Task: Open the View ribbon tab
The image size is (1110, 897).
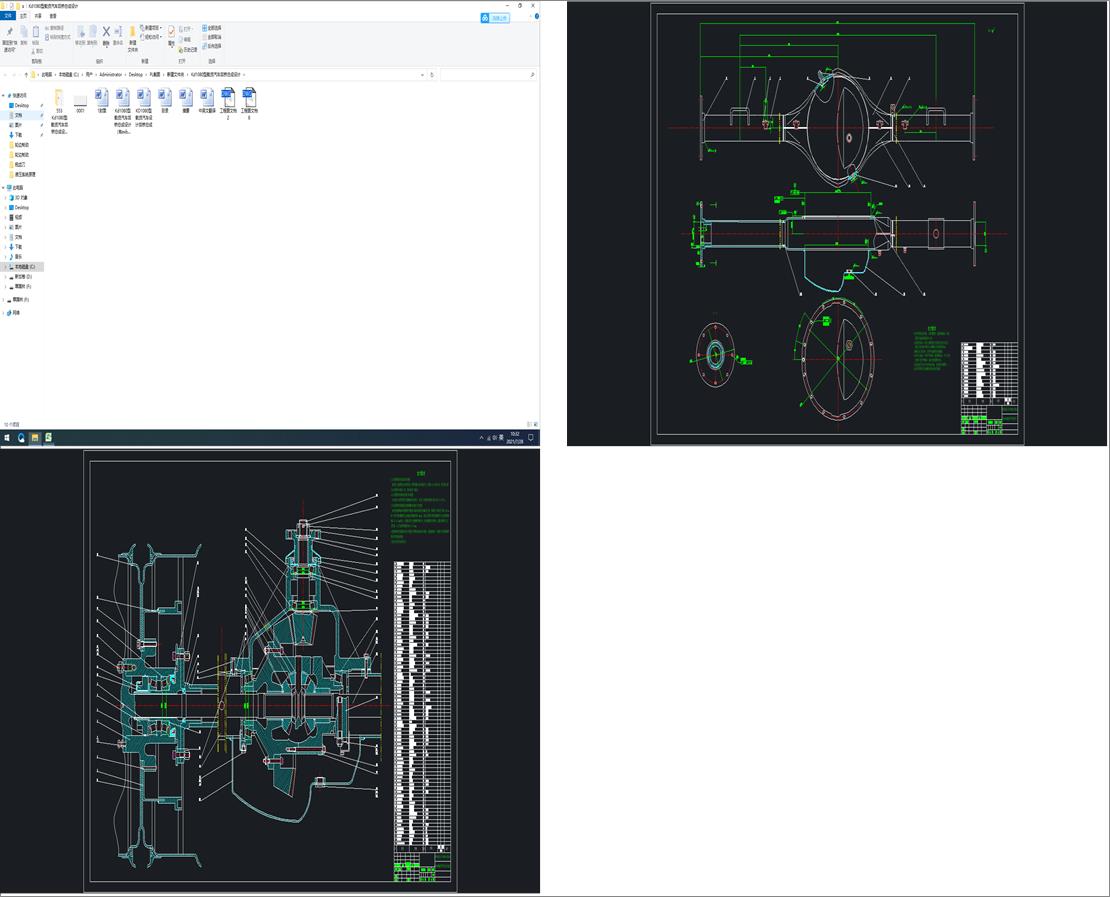Action: 53,16
